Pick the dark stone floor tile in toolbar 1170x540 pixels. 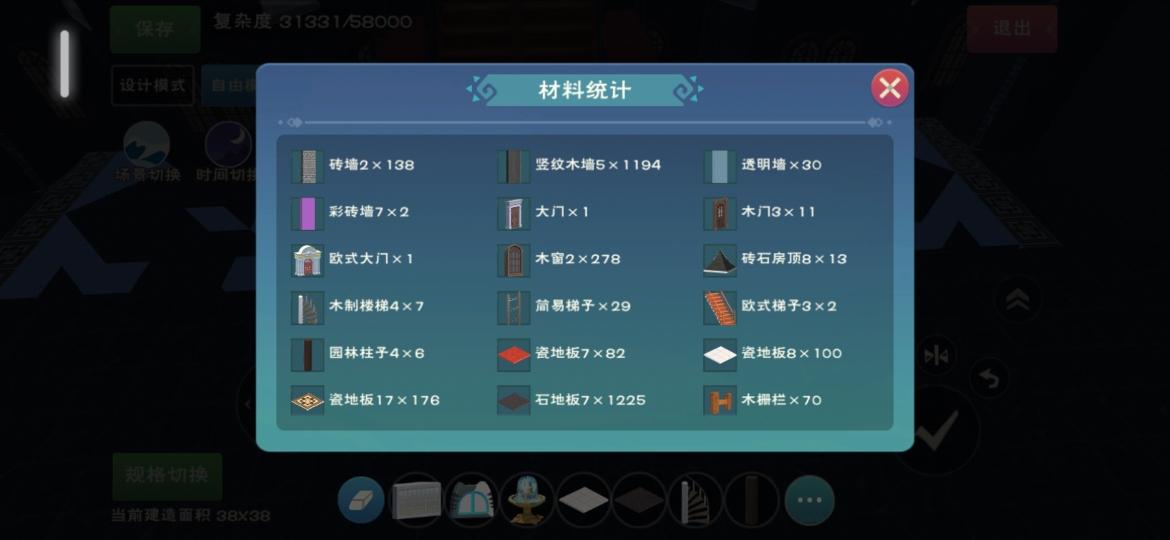pos(639,499)
